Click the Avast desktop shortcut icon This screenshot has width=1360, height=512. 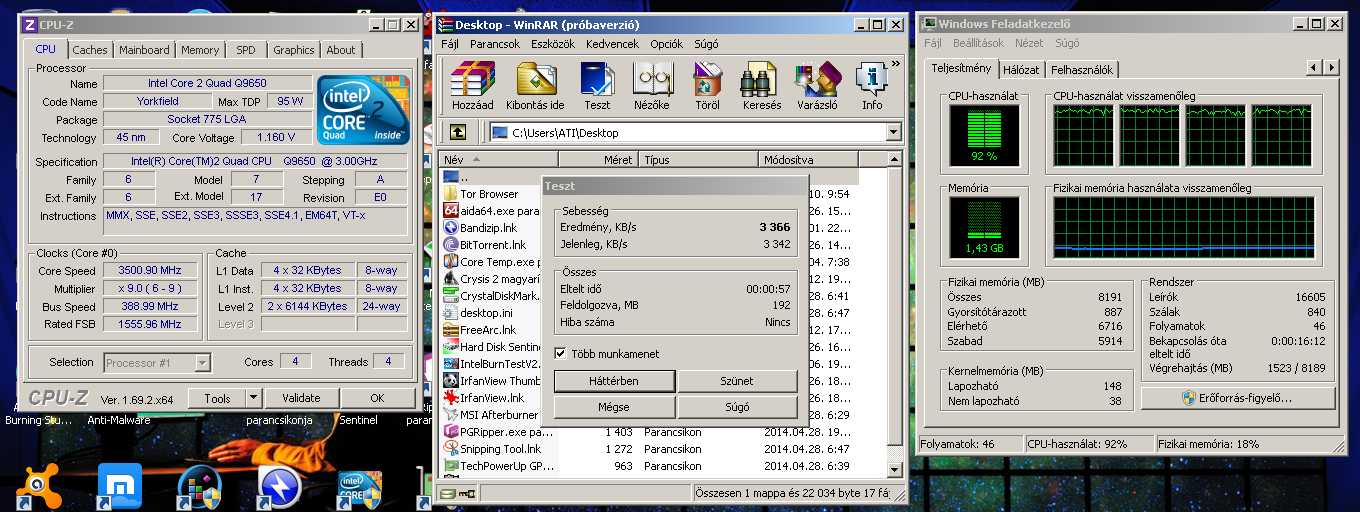37,487
